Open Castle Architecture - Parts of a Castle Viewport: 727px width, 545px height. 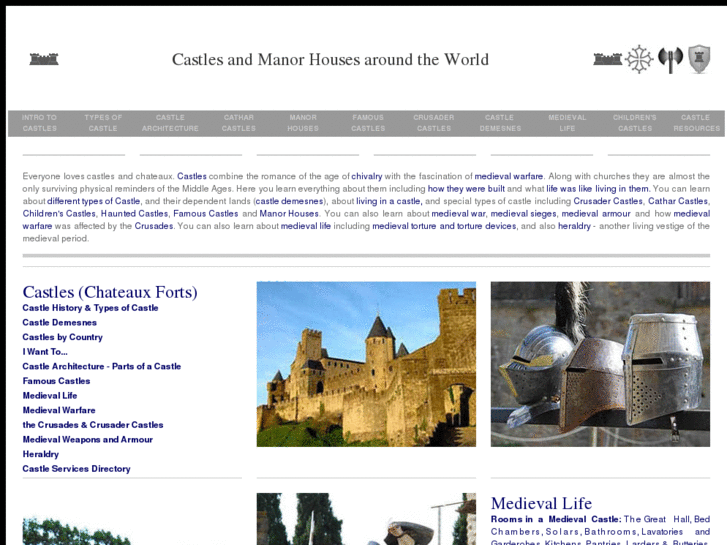click(x=102, y=366)
